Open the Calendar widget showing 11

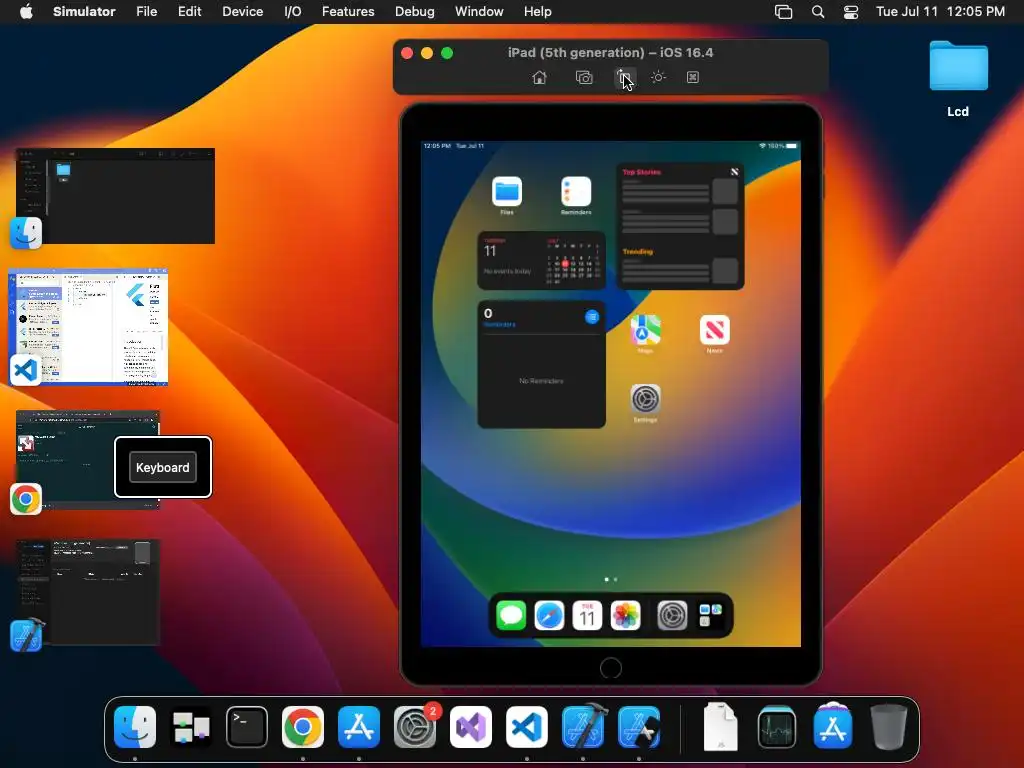[541, 260]
